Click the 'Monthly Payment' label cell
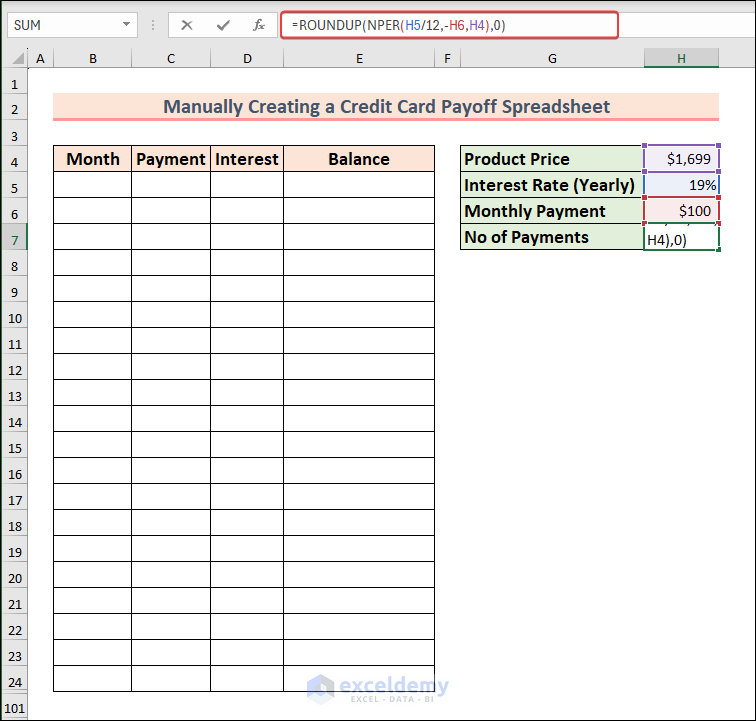Screen dimensions: 756x721 point(552,211)
